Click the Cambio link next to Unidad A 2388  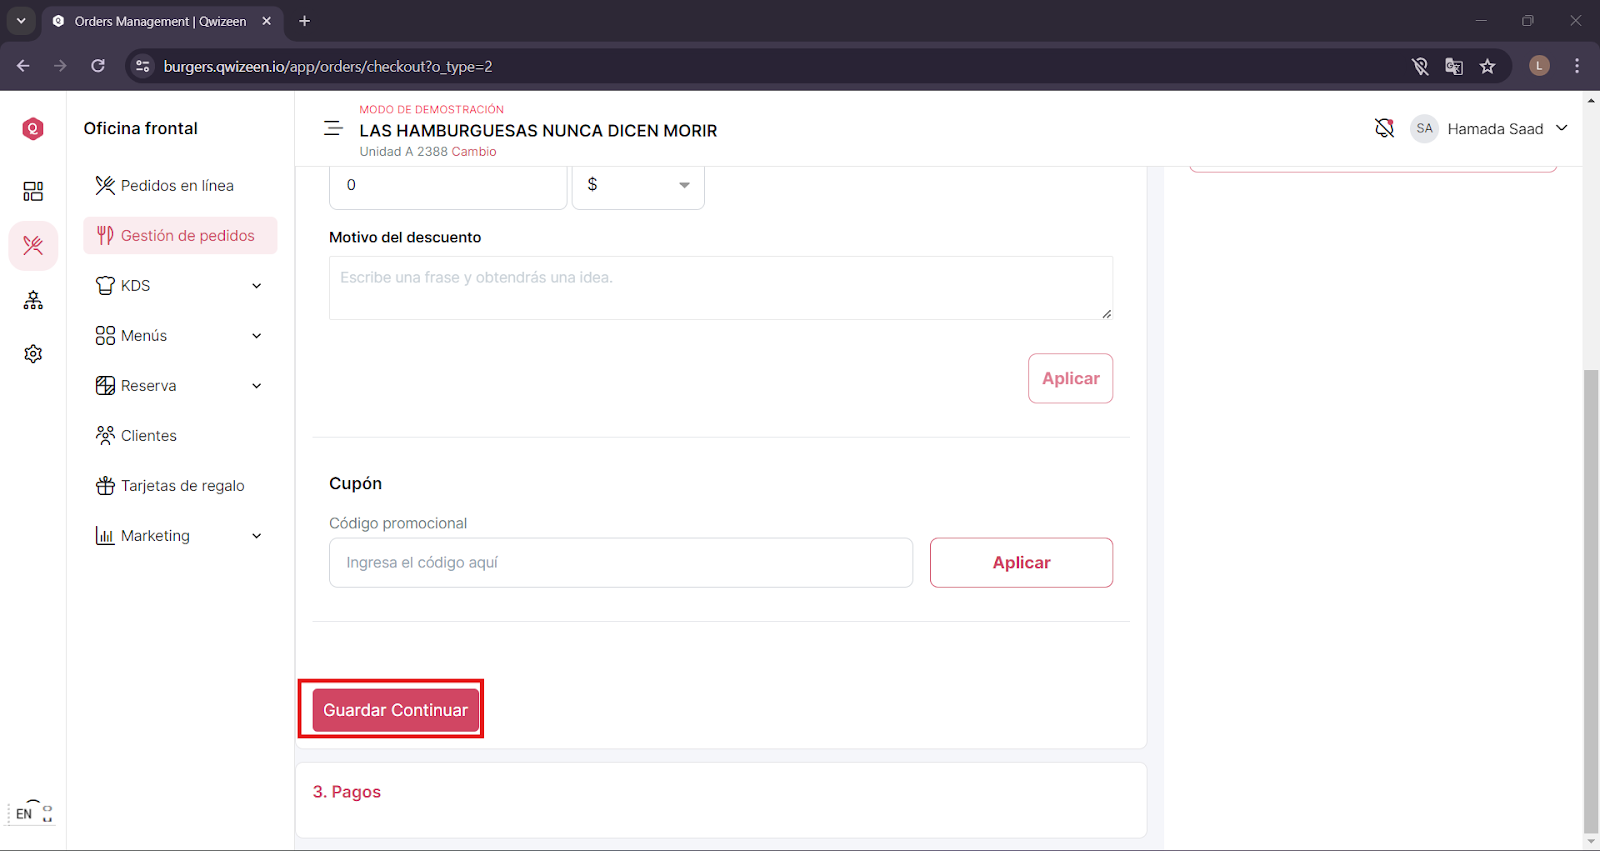(474, 152)
